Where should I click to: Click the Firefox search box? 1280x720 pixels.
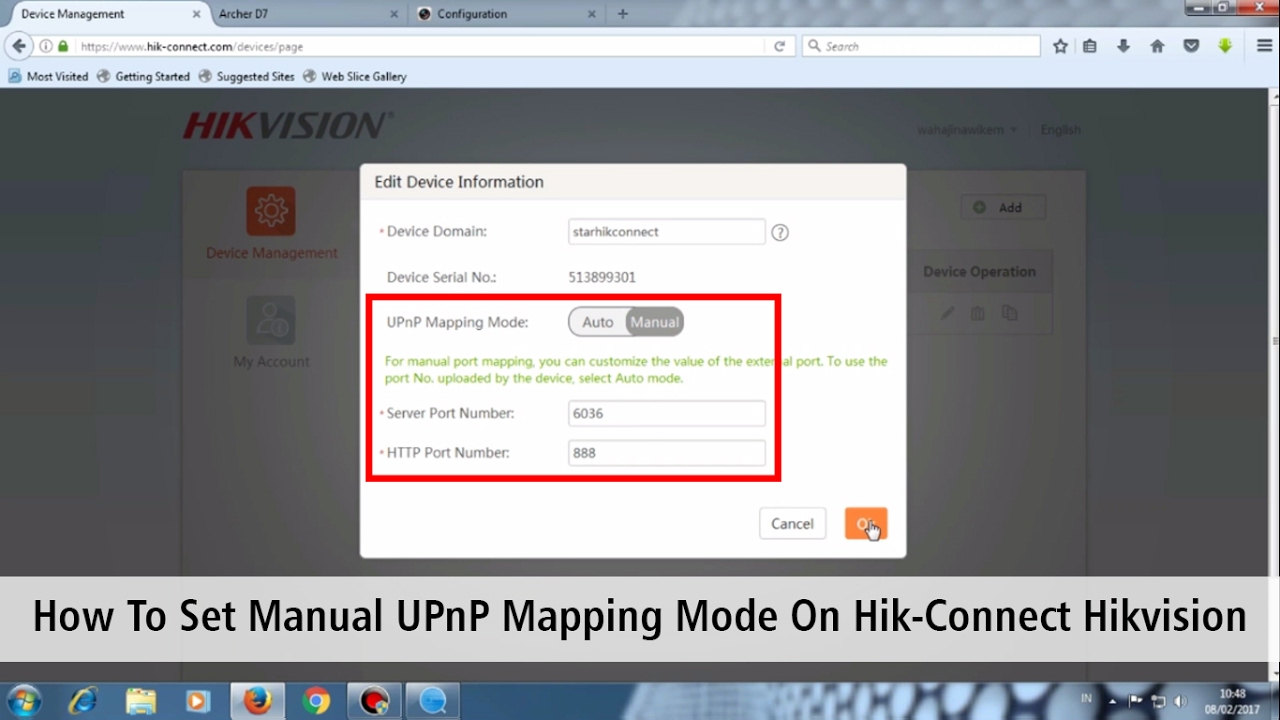pyautogui.click(x=922, y=46)
